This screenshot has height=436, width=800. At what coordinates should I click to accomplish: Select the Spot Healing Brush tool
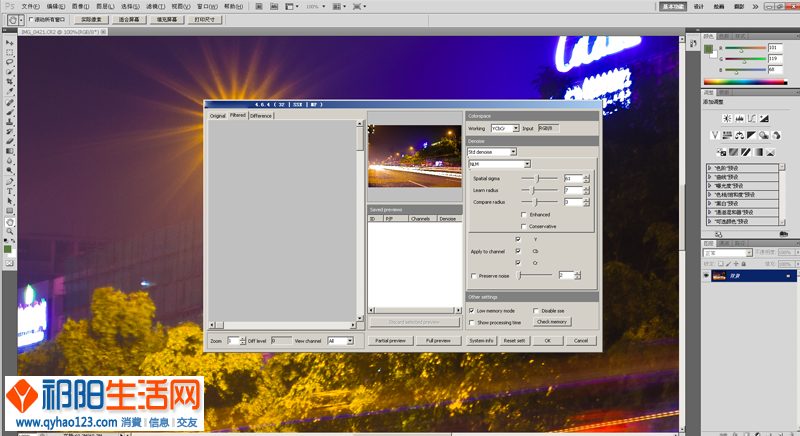tap(9, 102)
